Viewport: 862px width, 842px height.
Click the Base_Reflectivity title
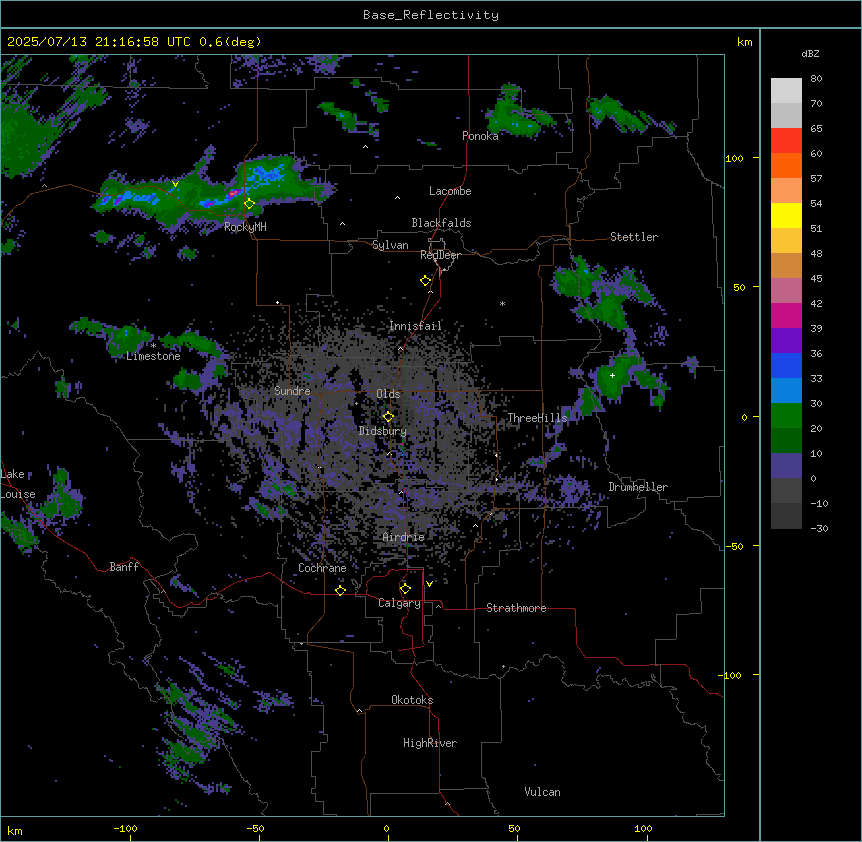pos(431,15)
